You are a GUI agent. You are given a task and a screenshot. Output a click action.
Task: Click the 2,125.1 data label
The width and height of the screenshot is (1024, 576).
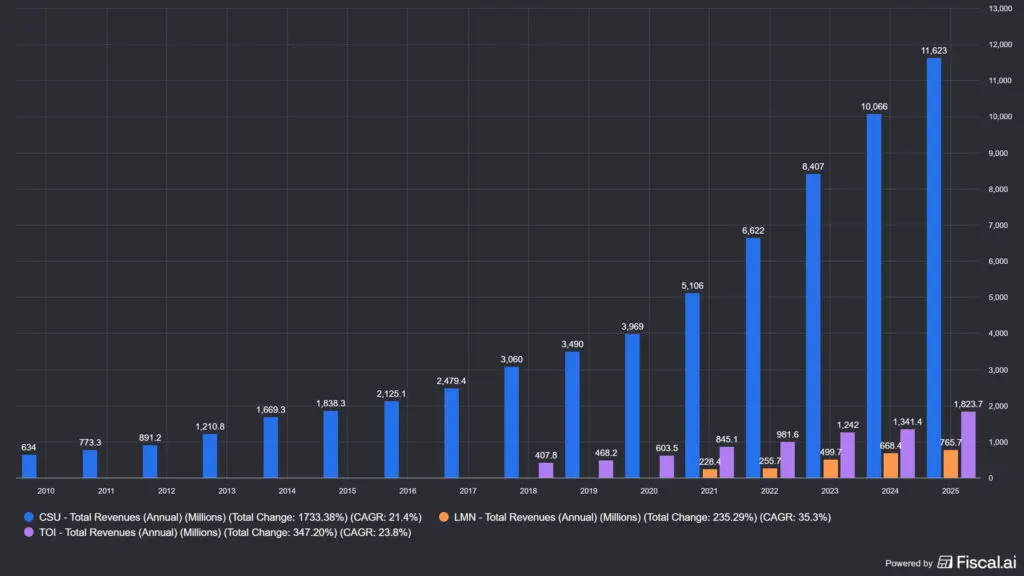click(x=391, y=394)
